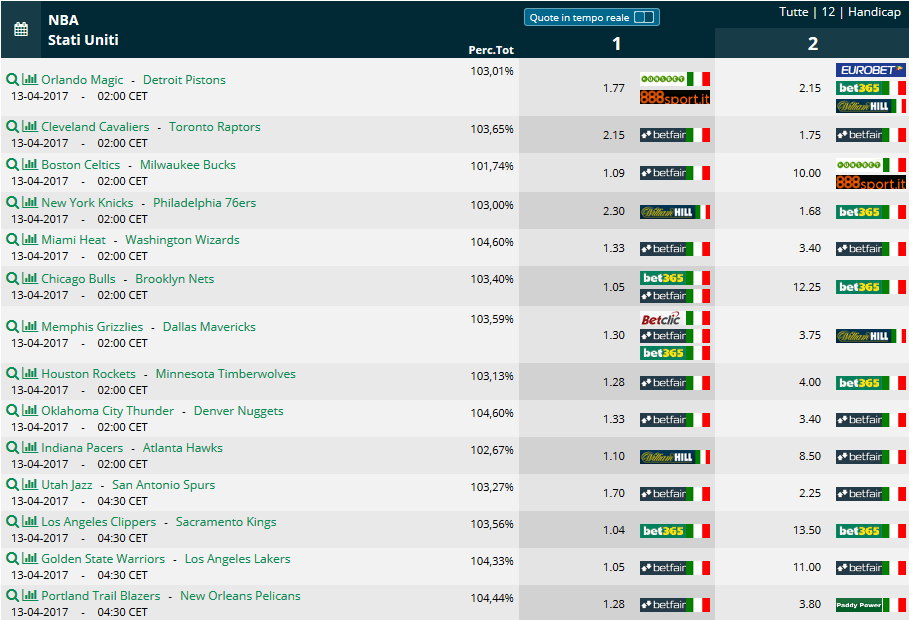Click magnifier icon for Miami Heat match

point(12,239)
